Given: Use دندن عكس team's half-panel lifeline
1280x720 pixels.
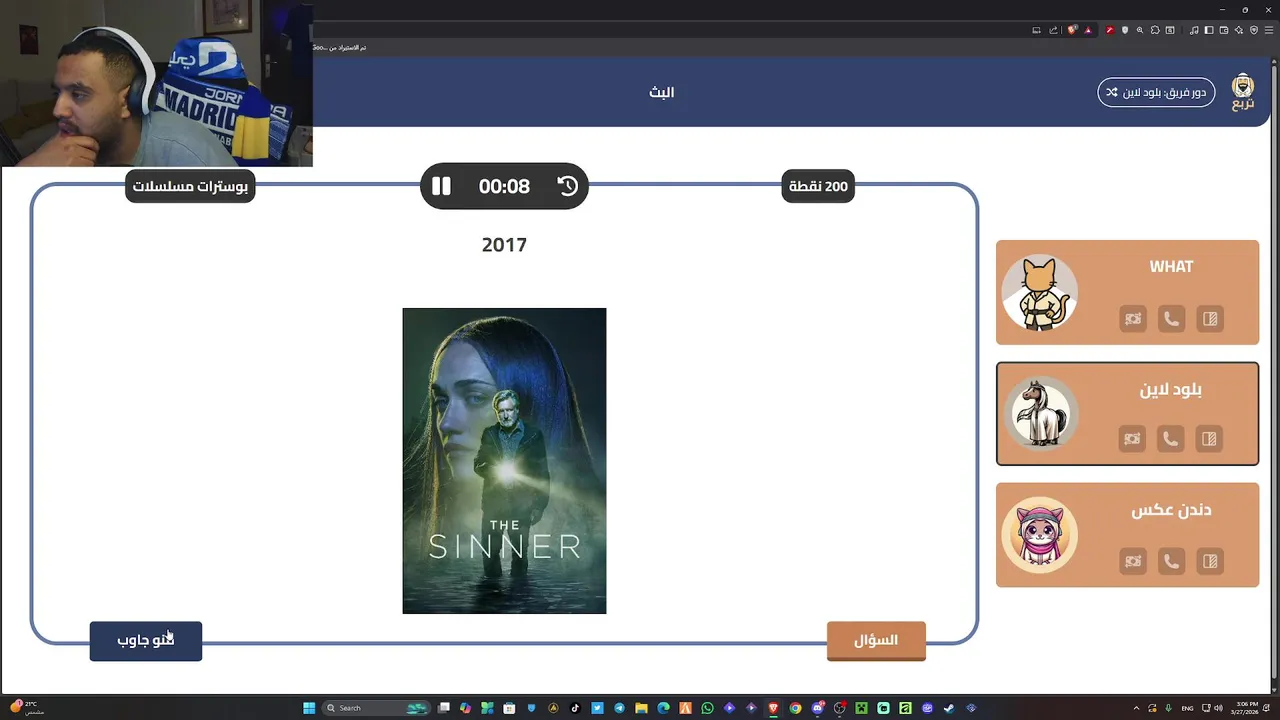Looking at the screenshot, I should click(1210, 561).
